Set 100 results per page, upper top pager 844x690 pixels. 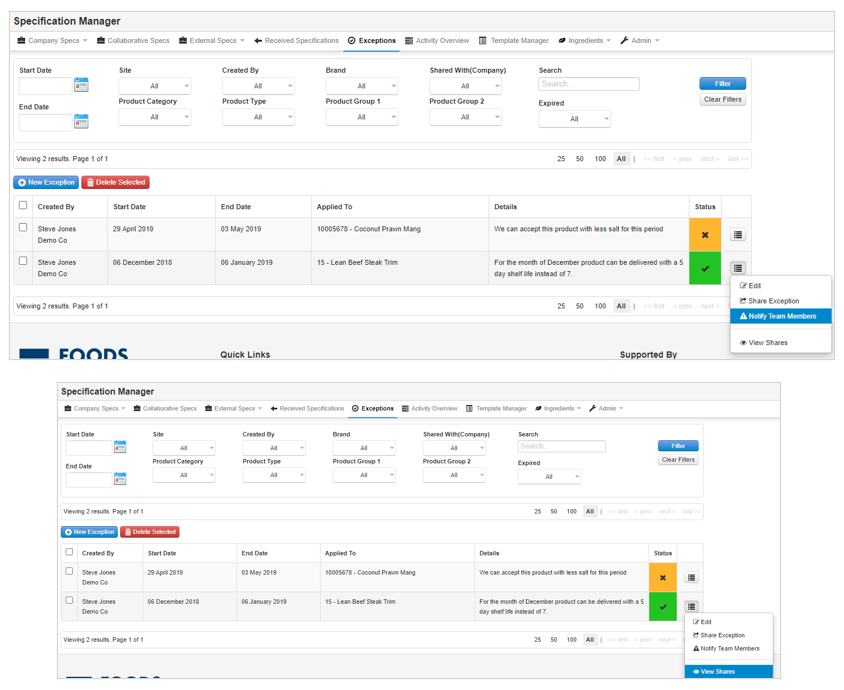point(600,159)
